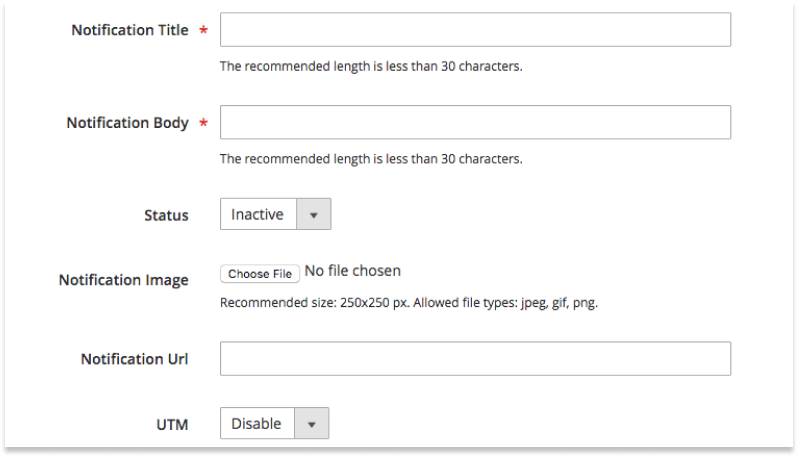798x457 pixels.
Task: Click the No file chosen text
Action: 353,271
